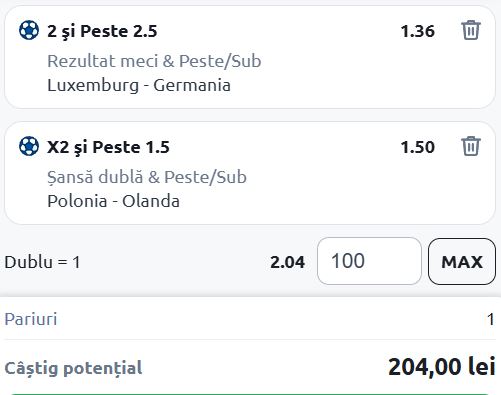Focus the stake input showing 100

click(x=369, y=261)
